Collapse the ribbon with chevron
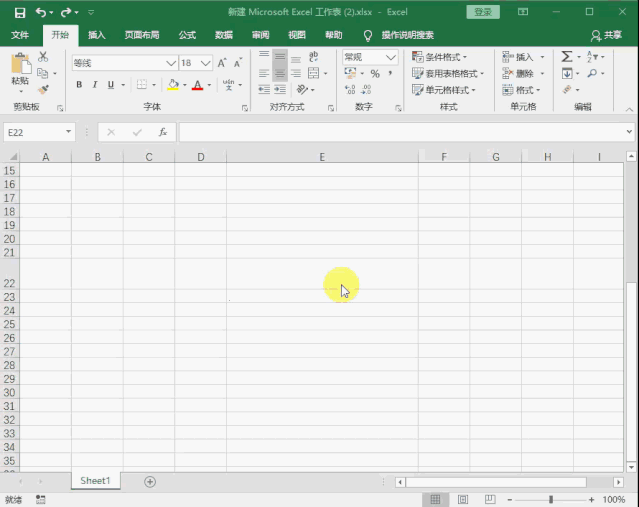This screenshot has width=639, height=507. [x=629, y=109]
